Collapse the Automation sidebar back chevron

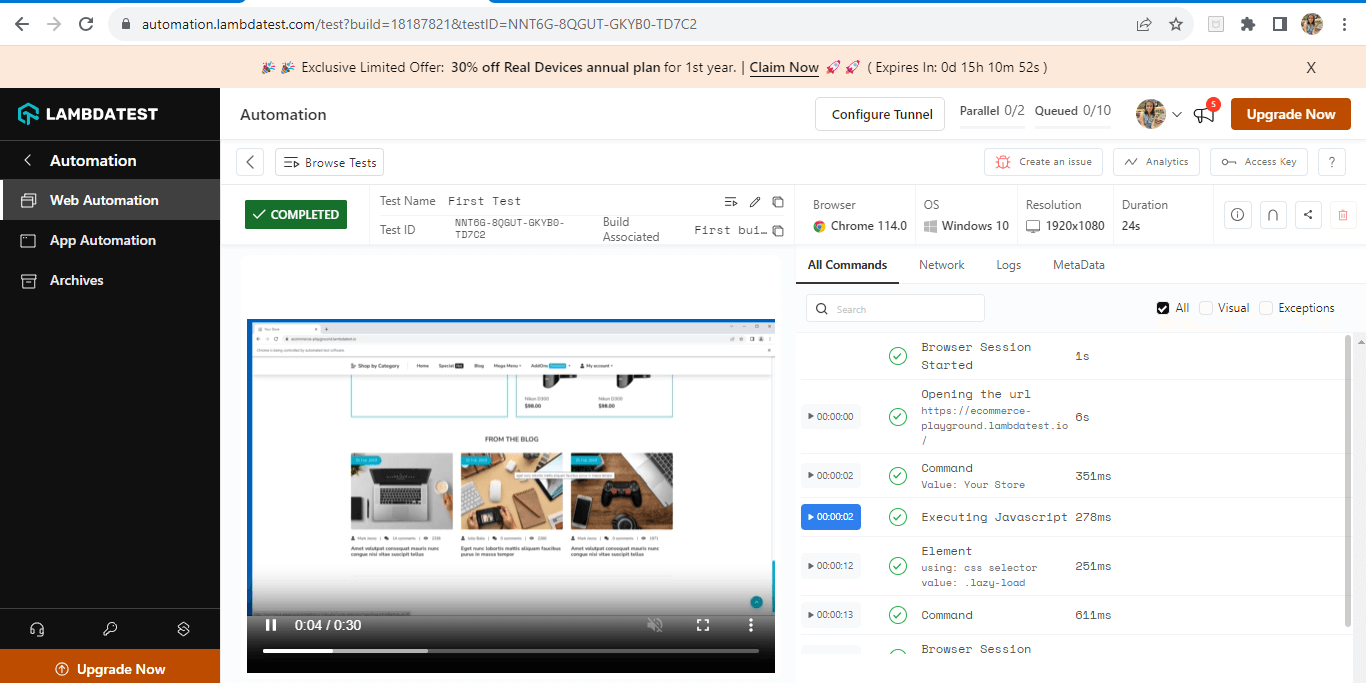click(28, 161)
